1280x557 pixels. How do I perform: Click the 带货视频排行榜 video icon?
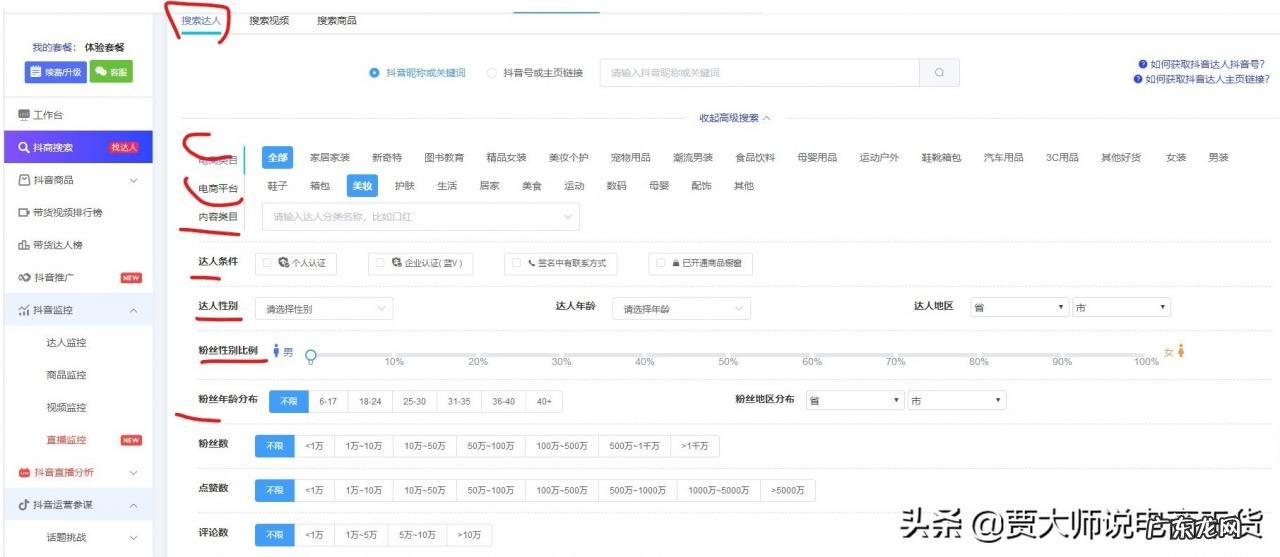tap(24, 212)
